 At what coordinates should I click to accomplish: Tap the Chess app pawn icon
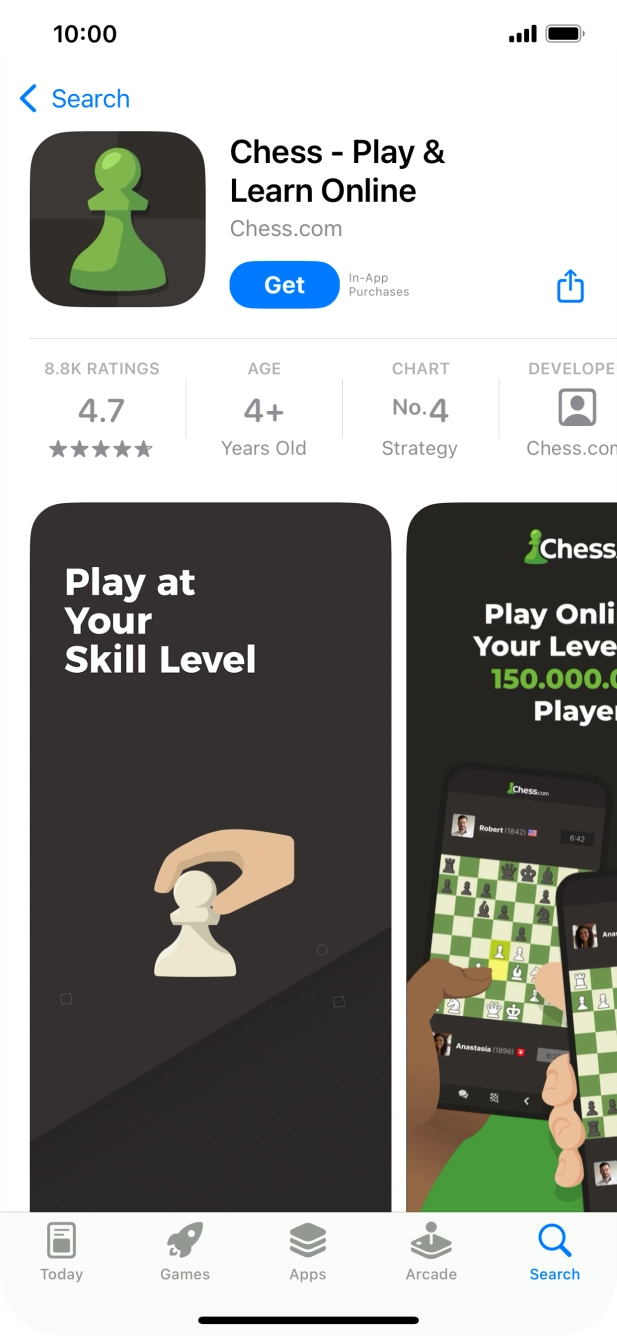pos(118,219)
